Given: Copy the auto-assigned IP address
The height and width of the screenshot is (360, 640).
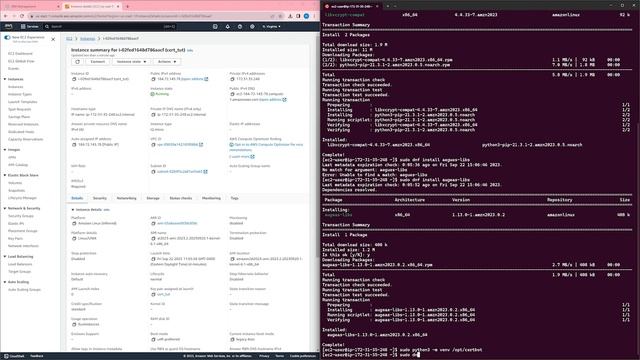Looking at the screenshot, I should [x=74, y=144].
